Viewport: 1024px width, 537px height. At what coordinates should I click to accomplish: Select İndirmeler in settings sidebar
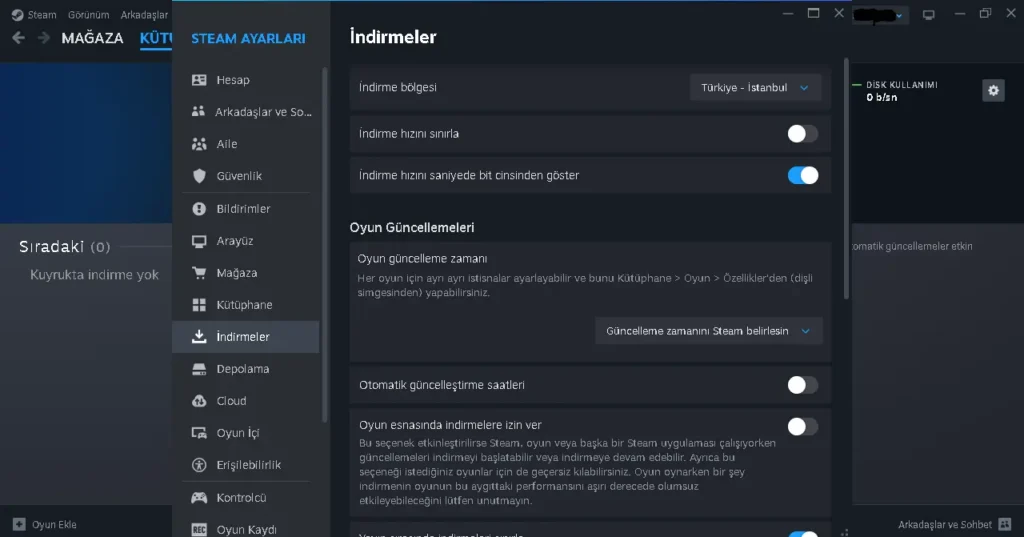tap(246, 337)
